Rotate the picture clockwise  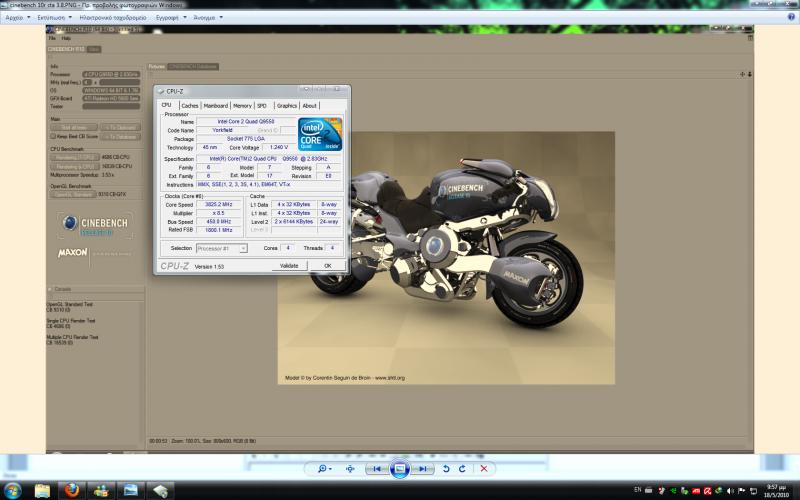462,468
